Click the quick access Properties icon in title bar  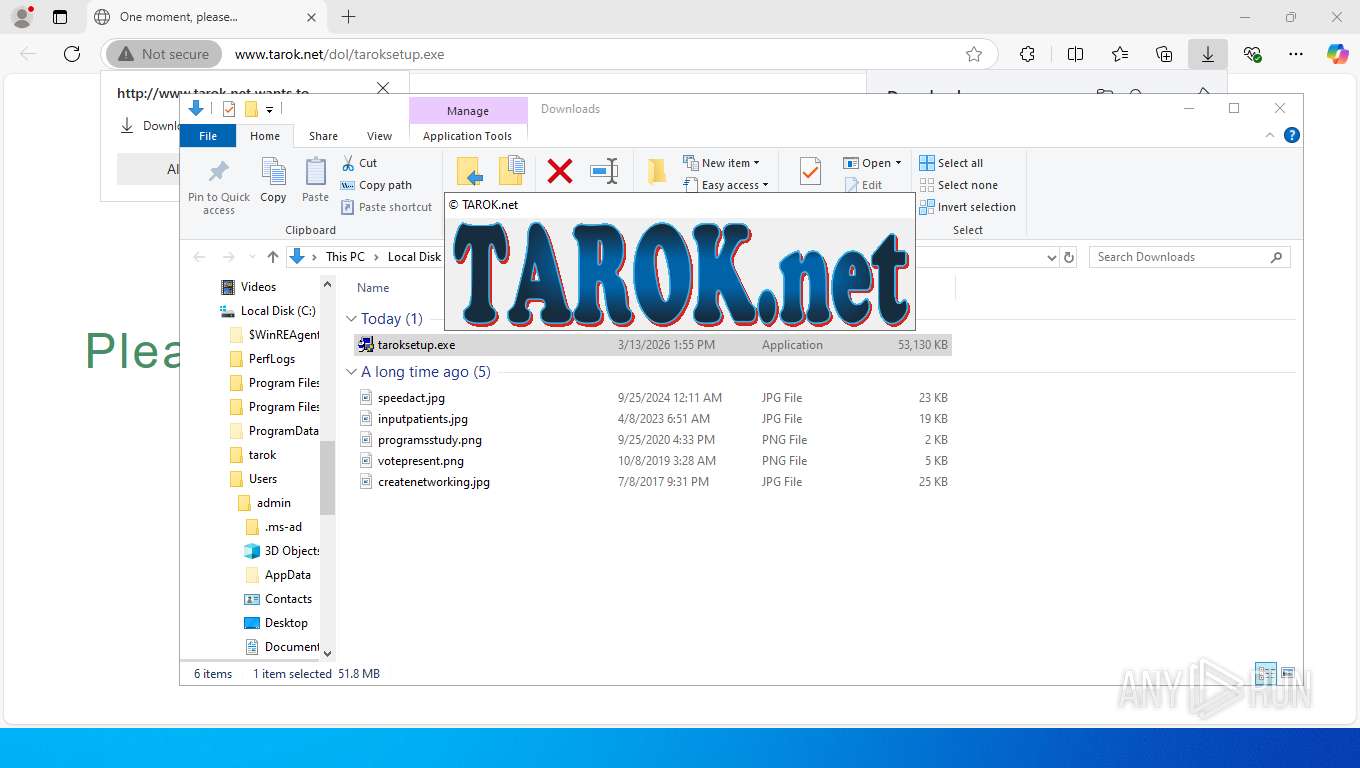click(229, 109)
